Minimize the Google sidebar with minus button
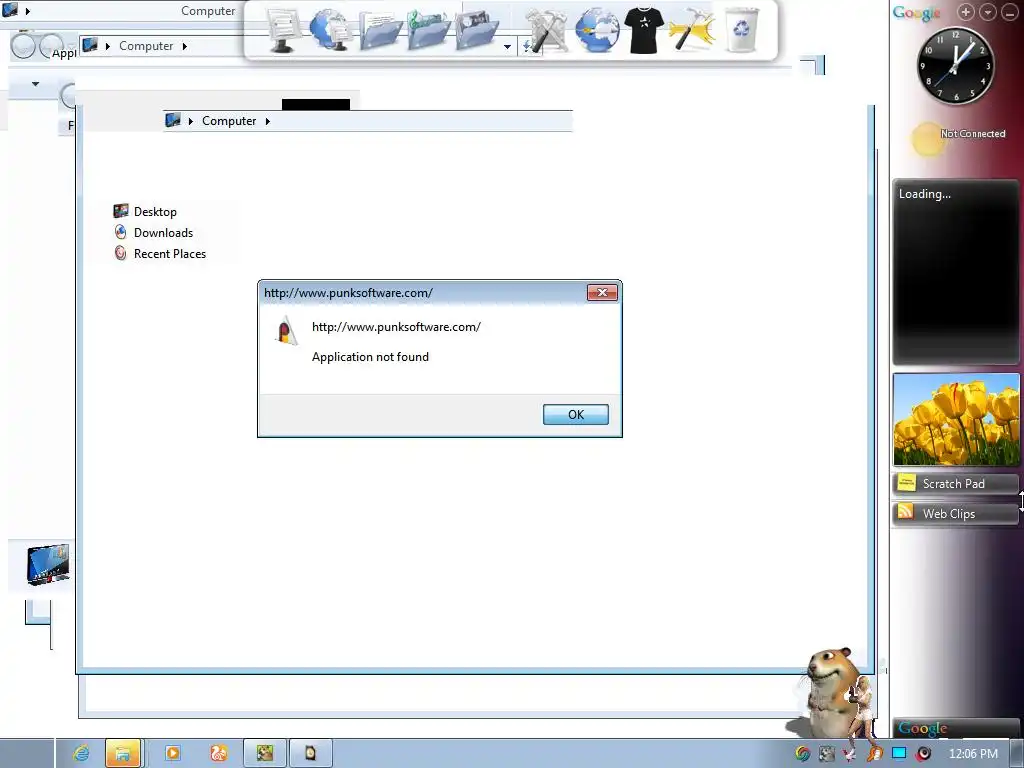The height and width of the screenshot is (768, 1024). (x=1010, y=12)
